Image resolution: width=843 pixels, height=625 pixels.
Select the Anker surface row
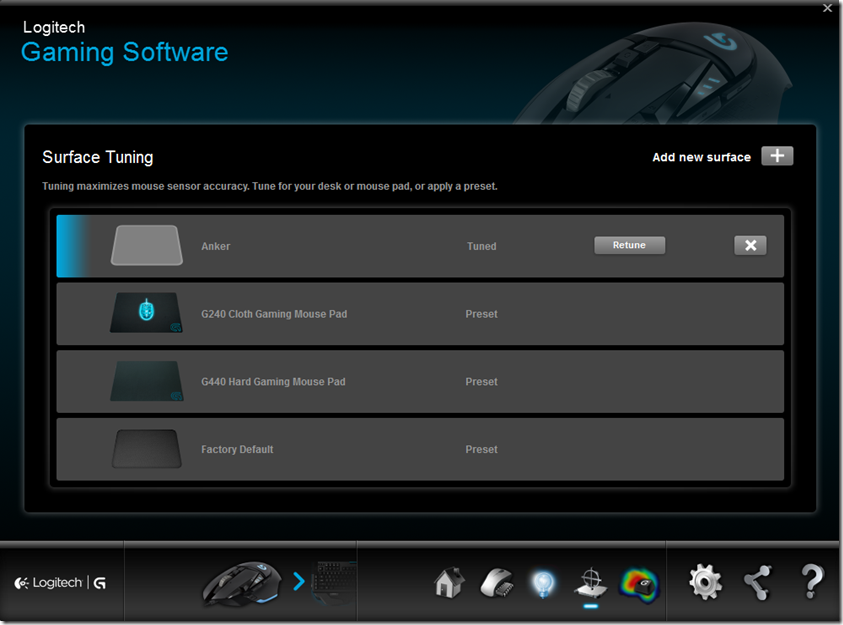click(420, 246)
